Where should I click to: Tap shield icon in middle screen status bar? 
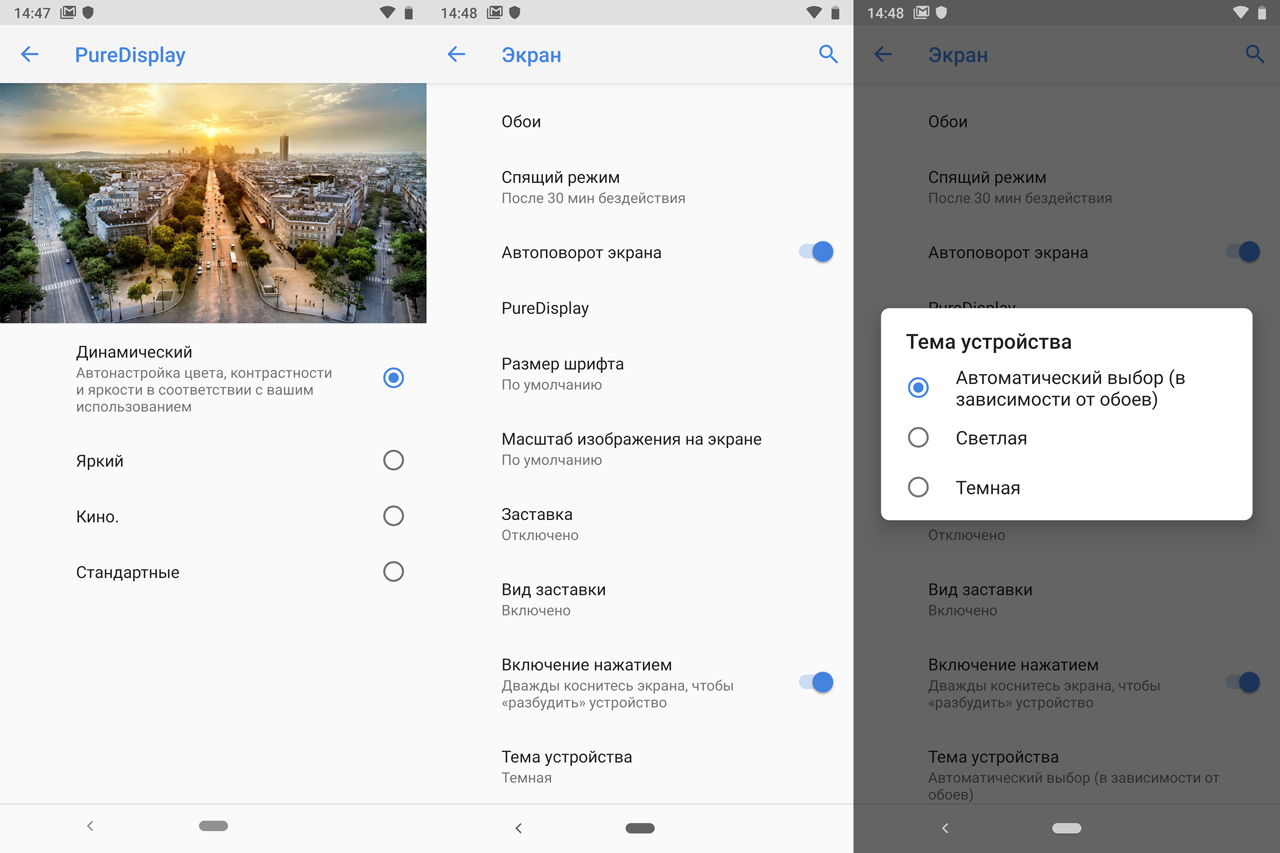515,13
